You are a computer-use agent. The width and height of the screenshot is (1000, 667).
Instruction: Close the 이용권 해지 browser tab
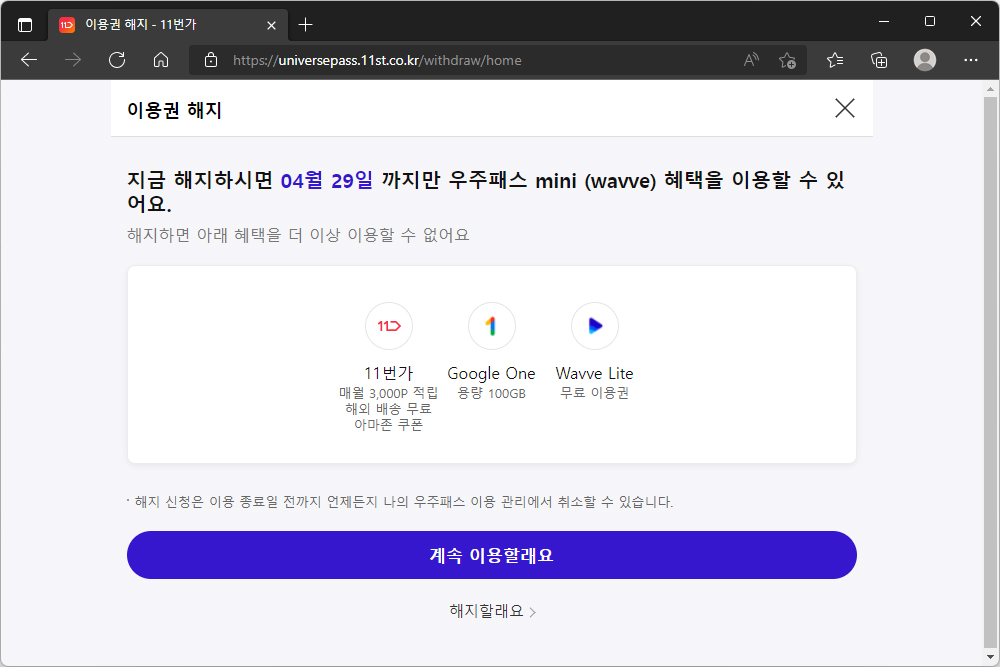[271, 26]
